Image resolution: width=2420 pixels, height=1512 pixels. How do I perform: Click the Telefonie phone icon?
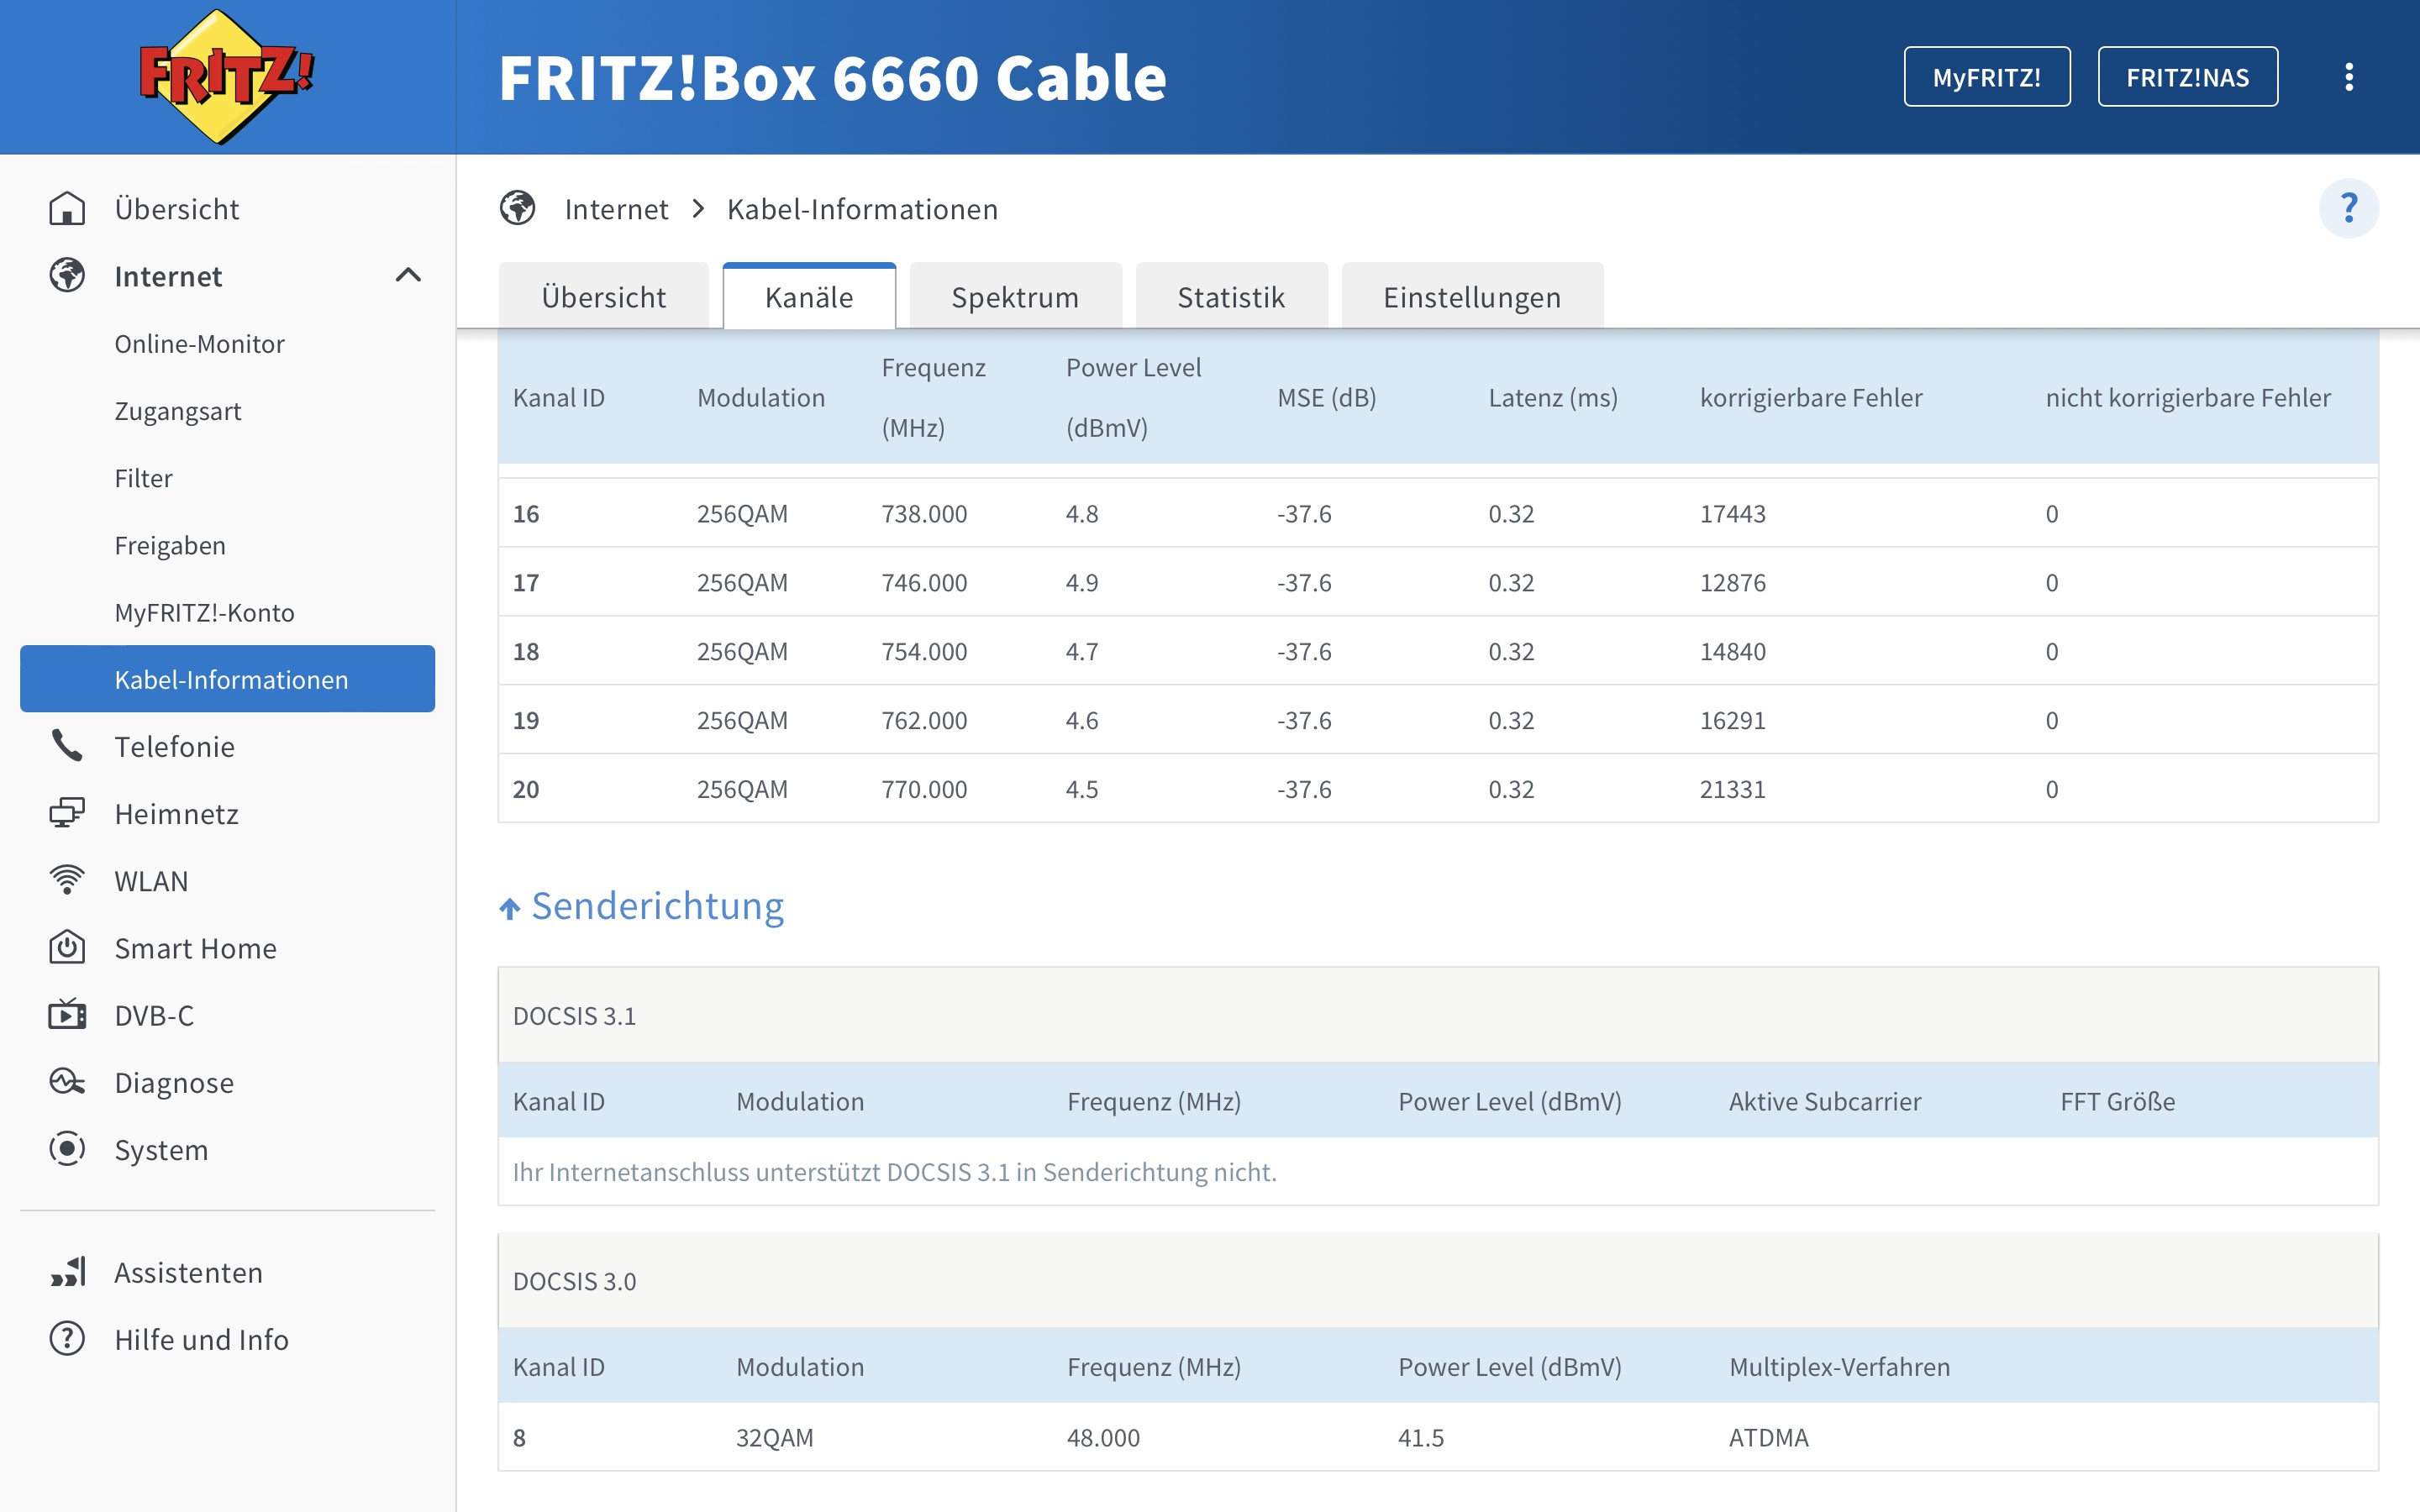67,746
